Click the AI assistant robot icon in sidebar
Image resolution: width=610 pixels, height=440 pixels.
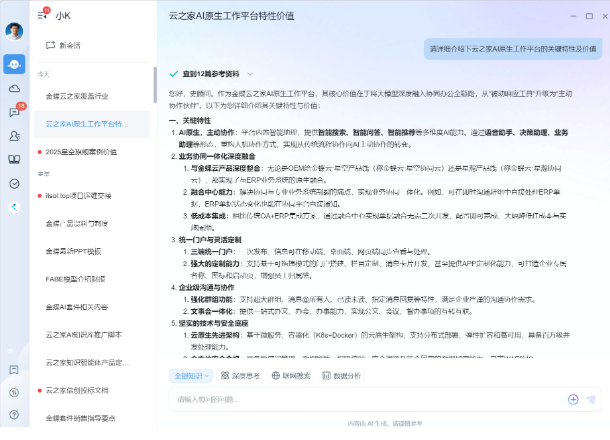[x=14, y=64]
